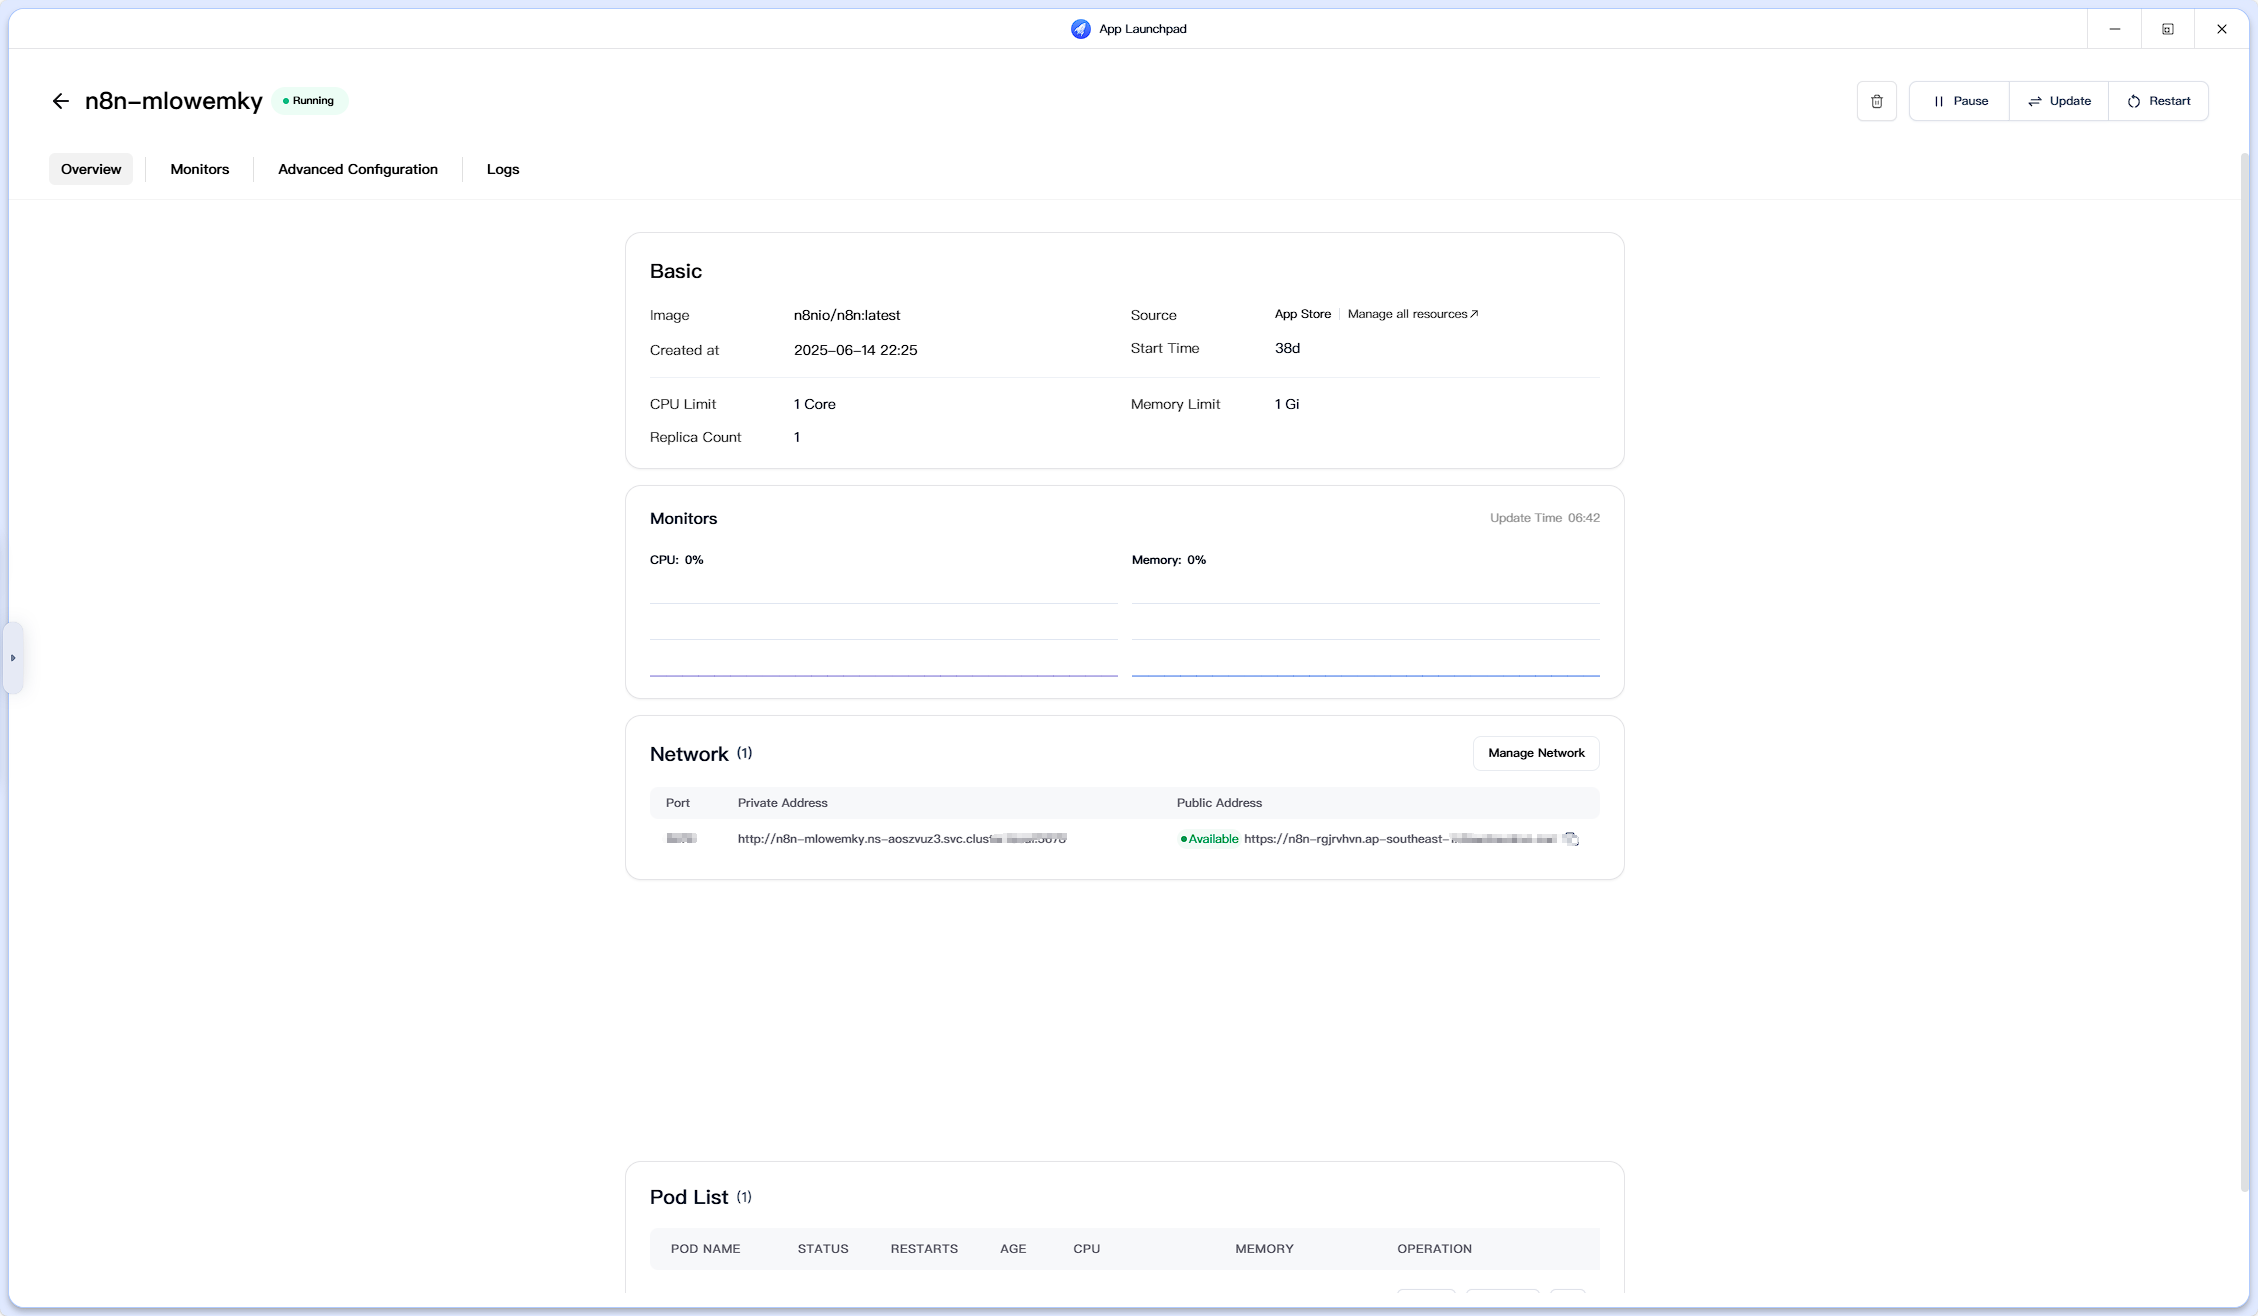The width and height of the screenshot is (2258, 1316).
Task: Open the Monitors tab
Action: click(x=200, y=169)
